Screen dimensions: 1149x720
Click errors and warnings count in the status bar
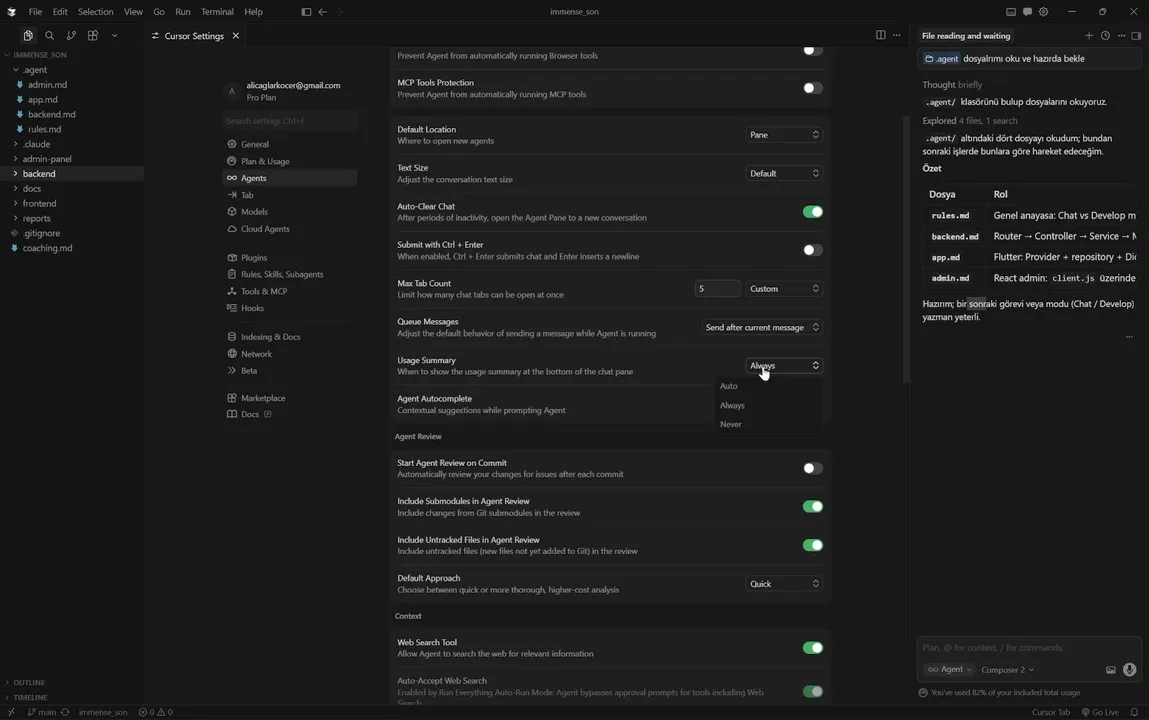[x=155, y=712]
